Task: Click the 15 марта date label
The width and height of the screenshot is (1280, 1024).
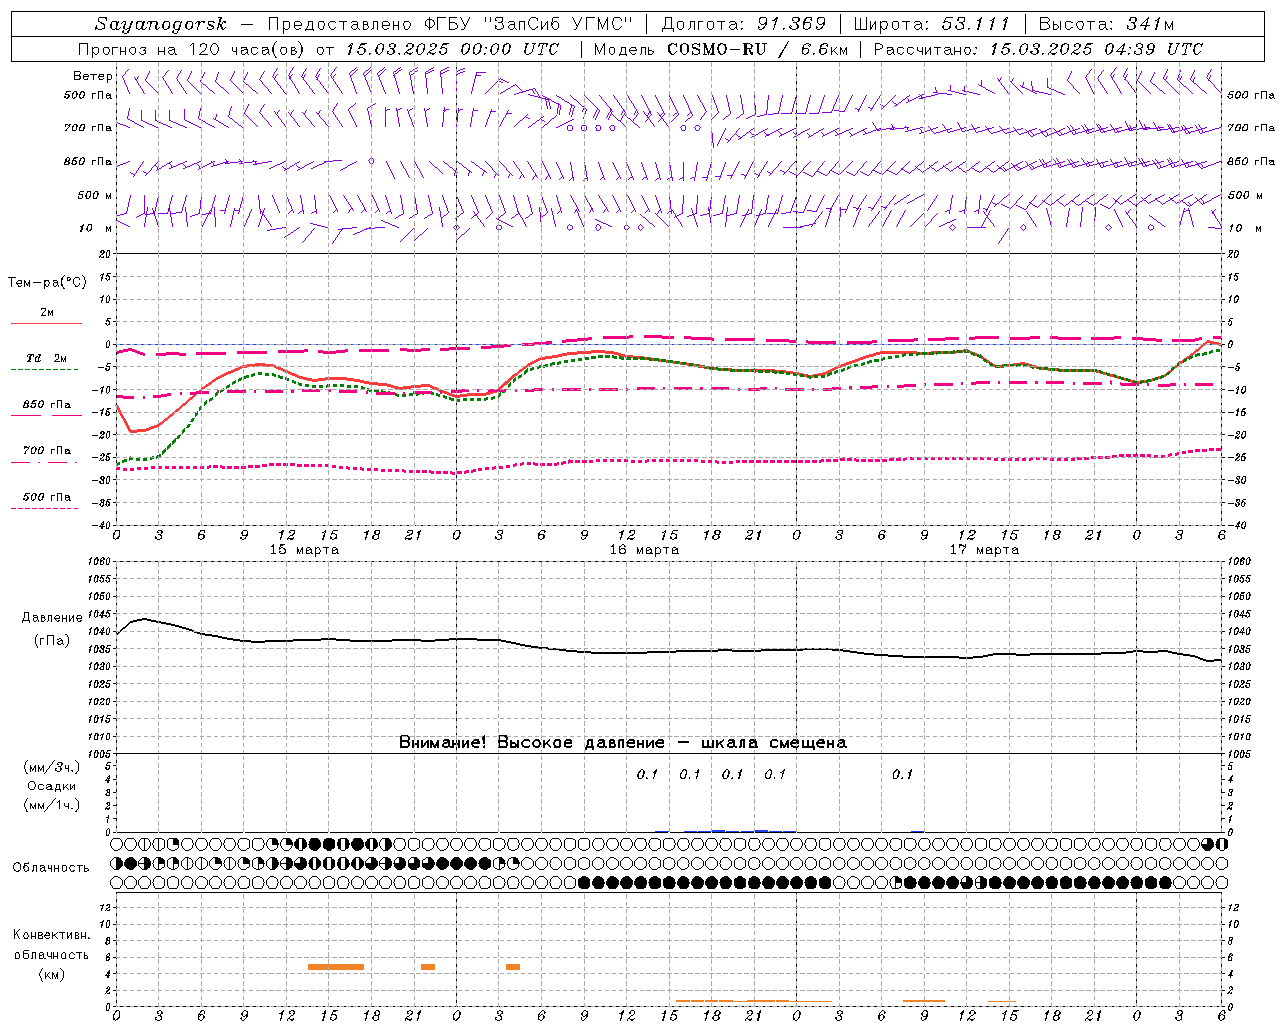Action: [304, 550]
